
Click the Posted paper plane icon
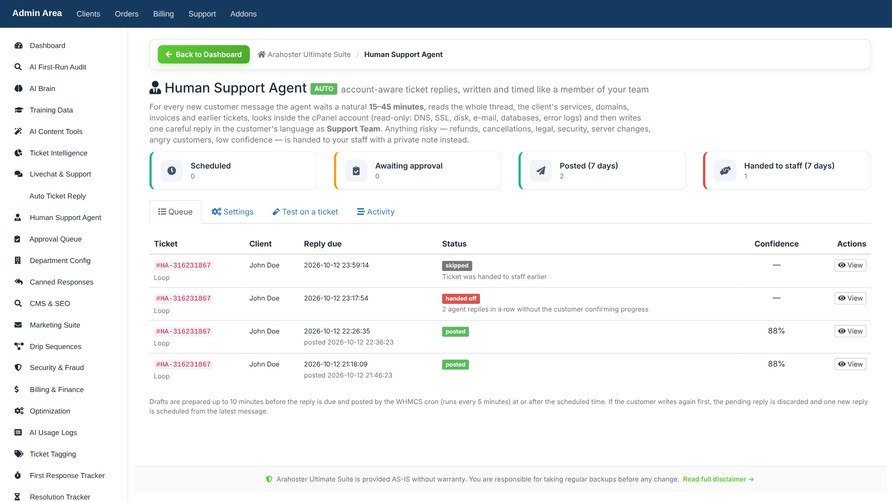pos(540,171)
